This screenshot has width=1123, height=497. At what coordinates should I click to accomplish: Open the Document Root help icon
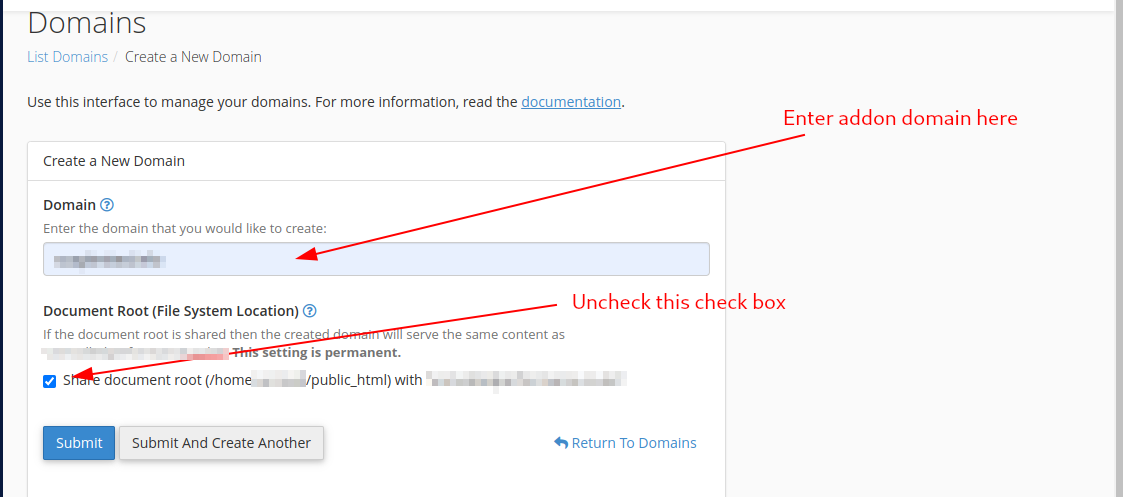coord(310,311)
